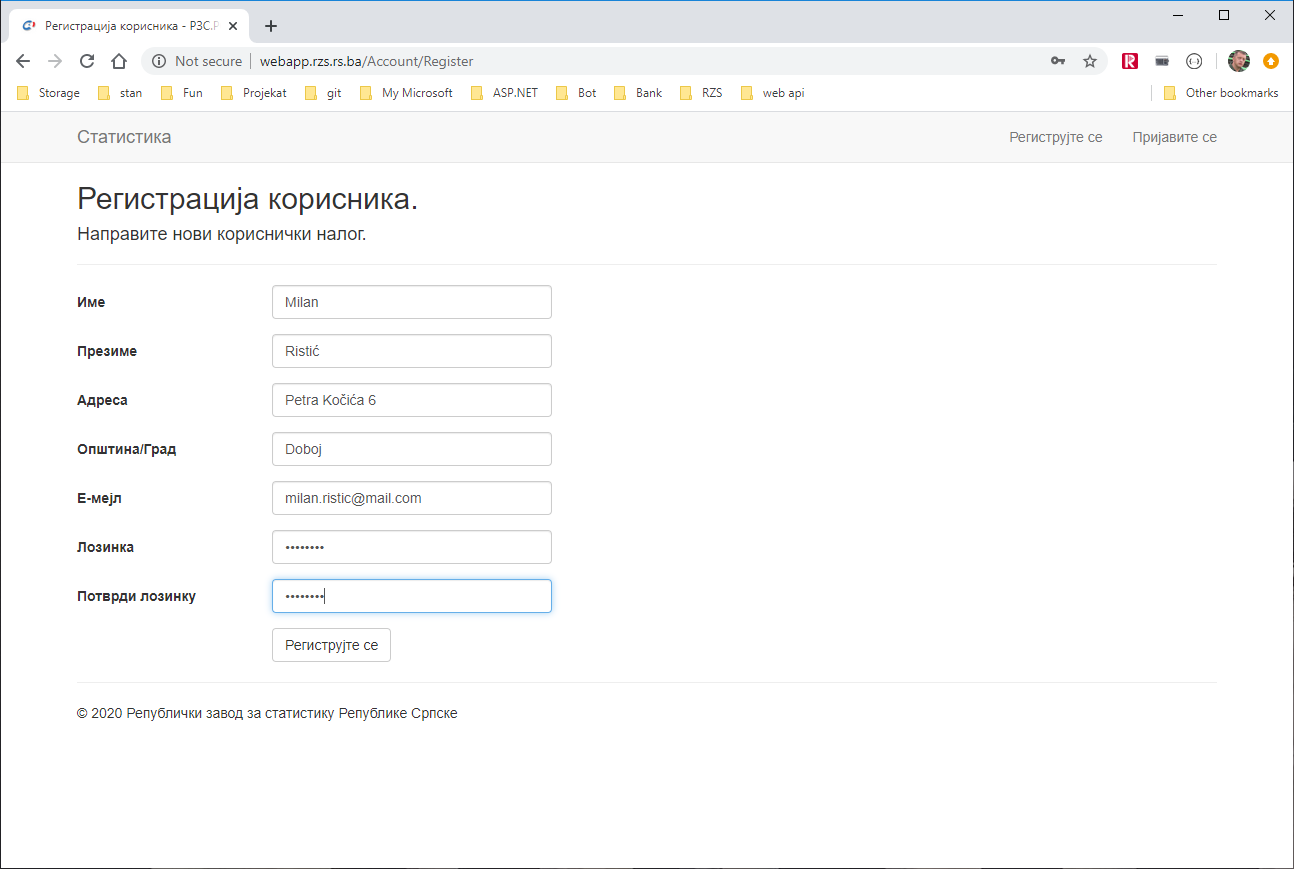1294x869 pixels.
Task: Click the Статистика brand link
Action: pyautogui.click(x=124, y=137)
